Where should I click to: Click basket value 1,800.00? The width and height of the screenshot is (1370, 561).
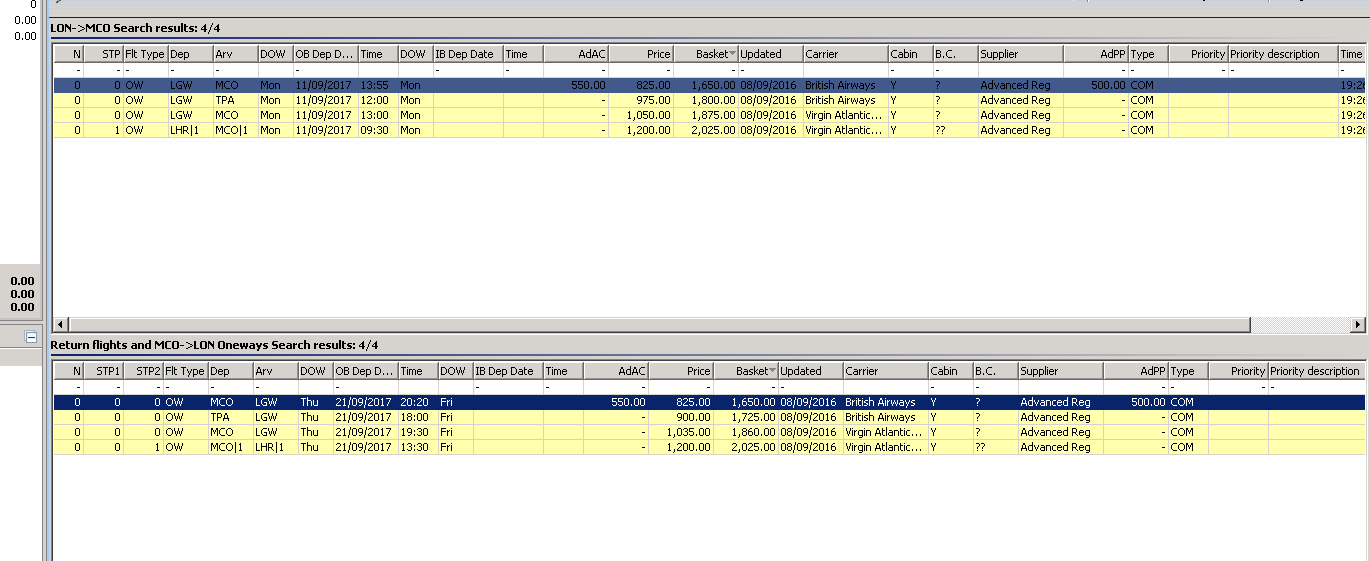pos(705,100)
